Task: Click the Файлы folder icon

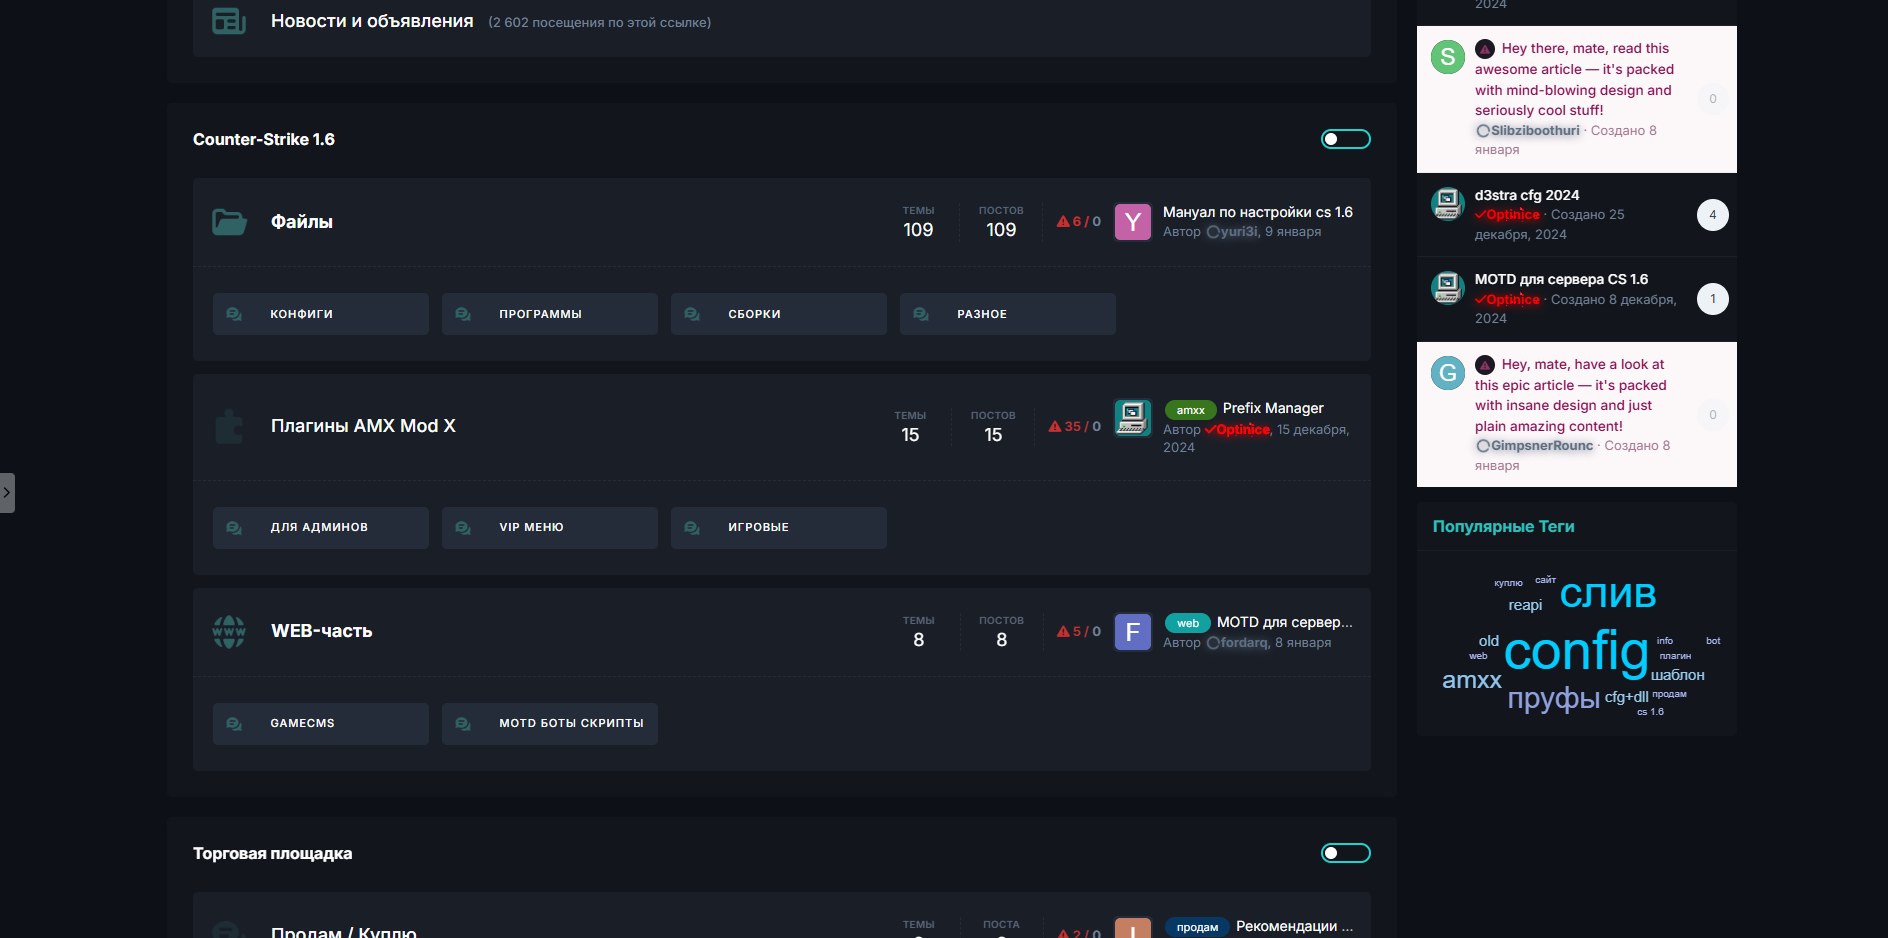Action: (229, 222)
